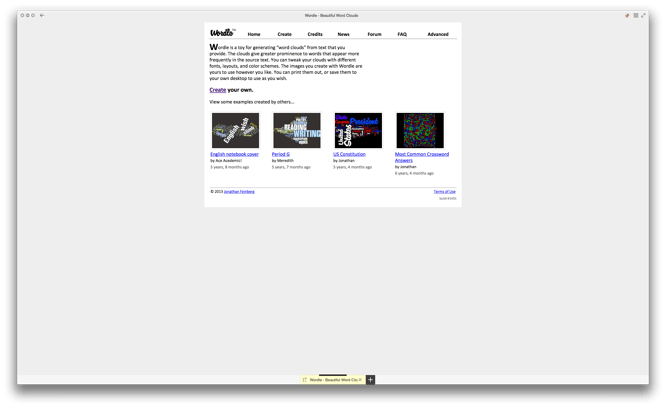This screenshot has width=666, height=408.
Task: Visit the Forum page
Action: (x=375, y=34)
